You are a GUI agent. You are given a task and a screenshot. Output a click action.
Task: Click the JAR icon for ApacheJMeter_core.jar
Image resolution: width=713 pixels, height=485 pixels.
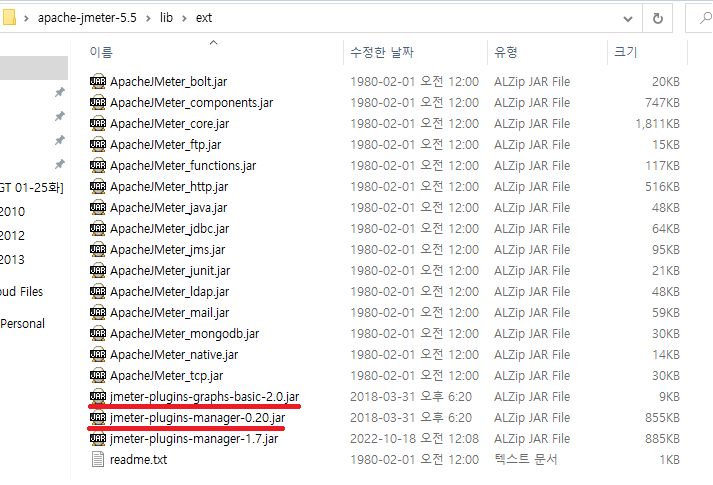(x=98, y=123)
